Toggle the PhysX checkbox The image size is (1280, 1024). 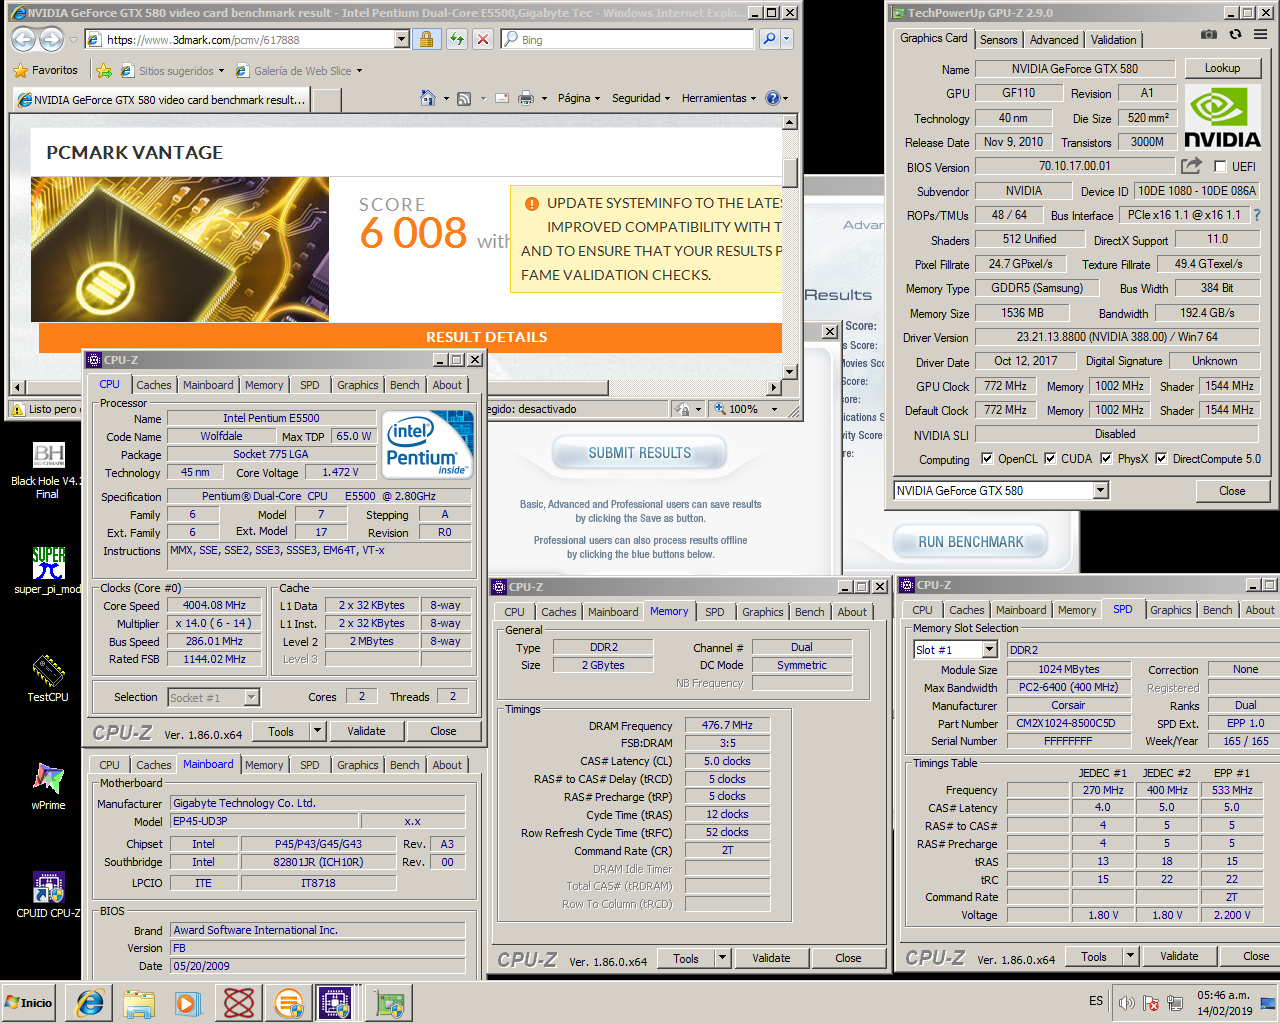[x=1106, y=459]
